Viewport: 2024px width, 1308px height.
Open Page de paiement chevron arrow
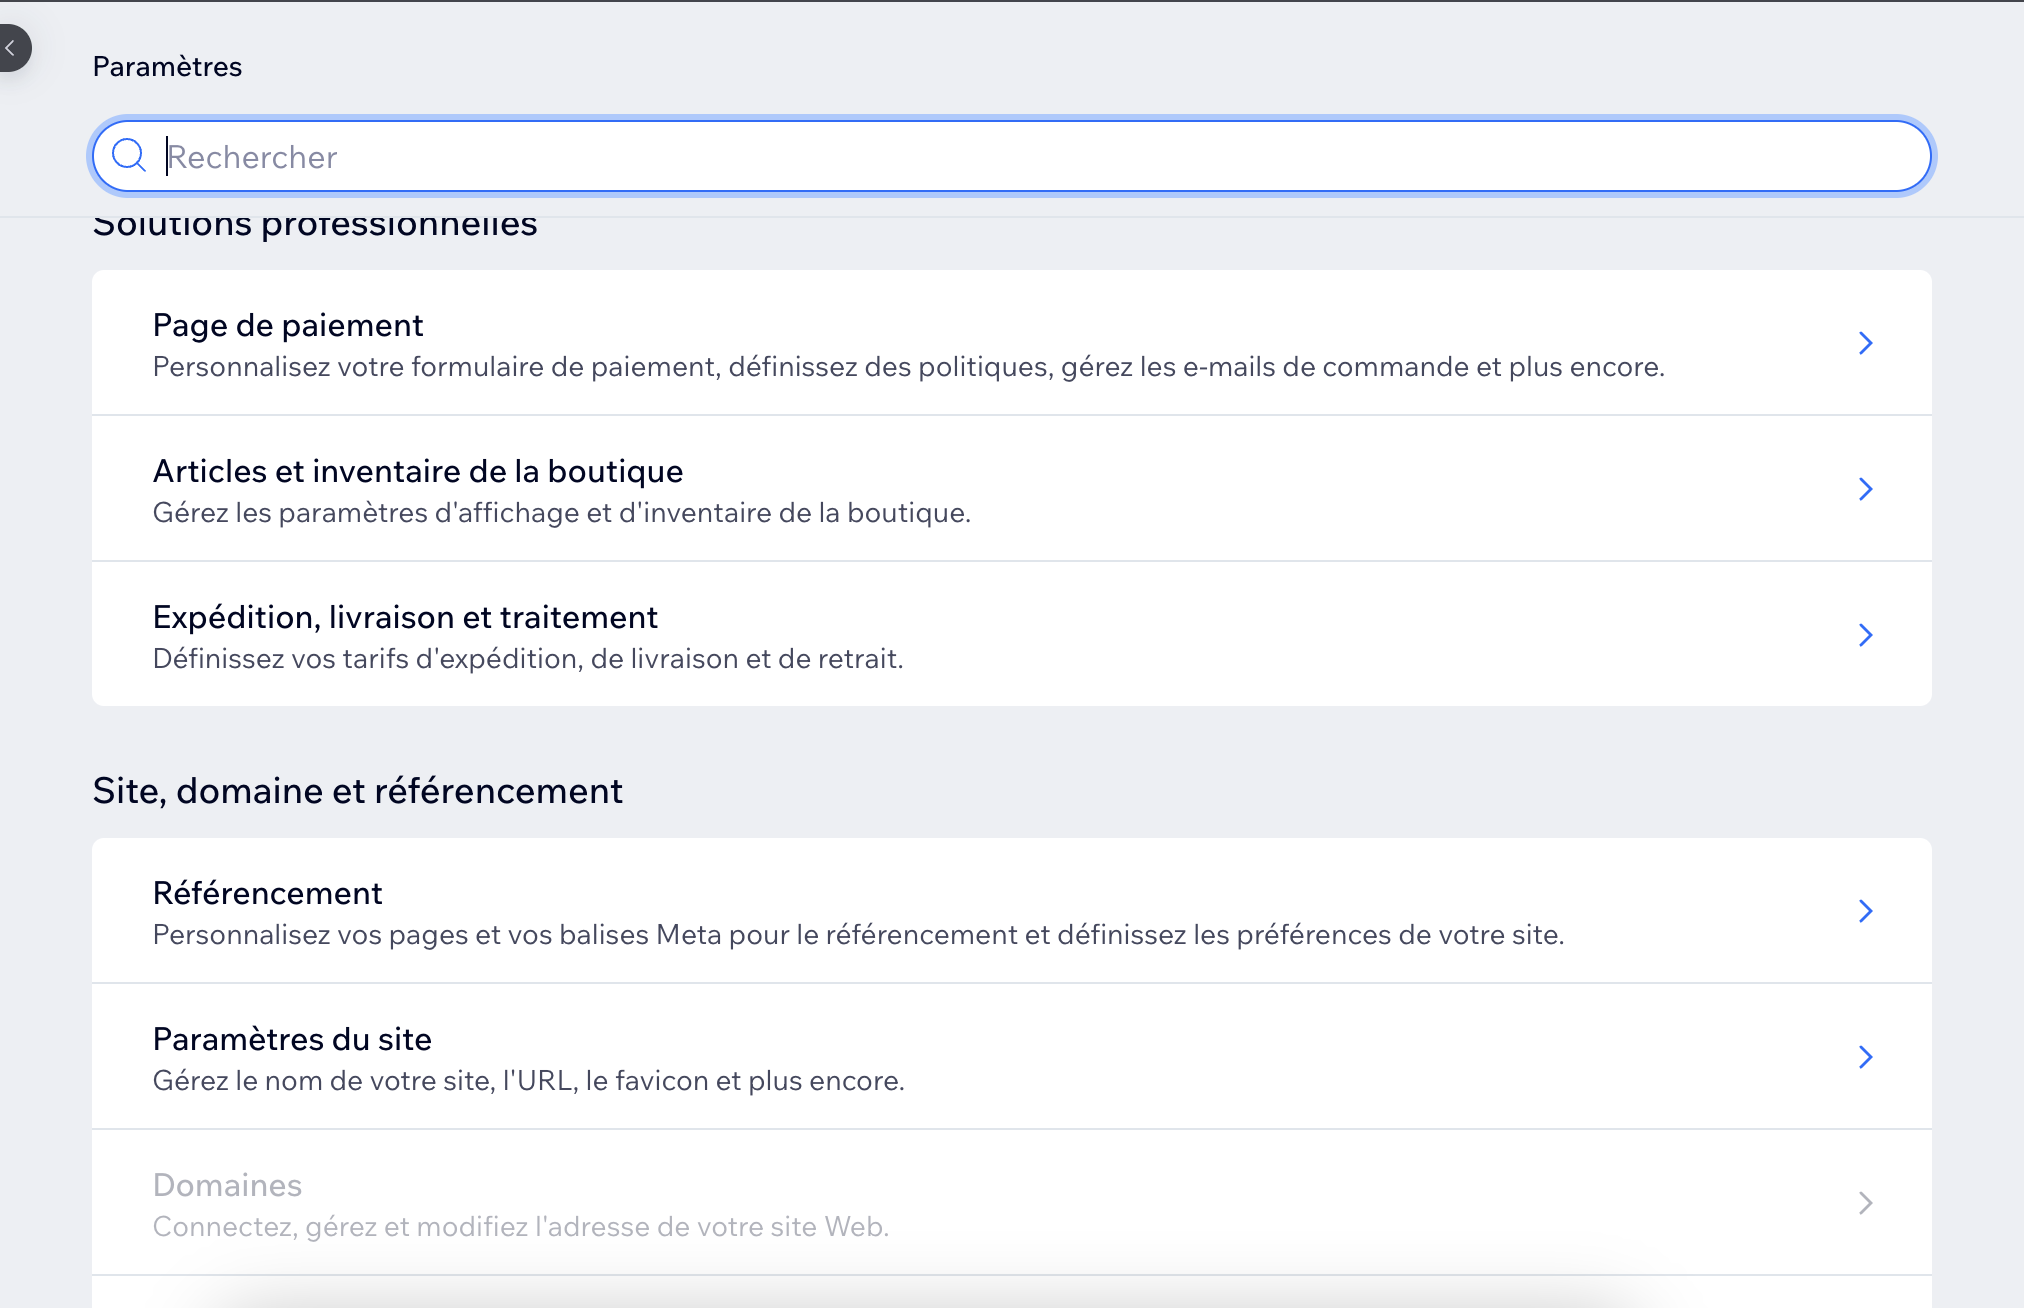[x=1864, y=343]
